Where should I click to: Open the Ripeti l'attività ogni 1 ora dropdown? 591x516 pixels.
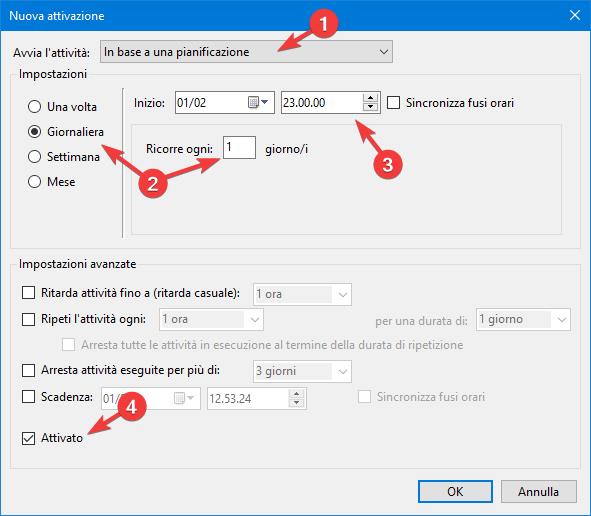pyautogui.click(x=211, y=320)
